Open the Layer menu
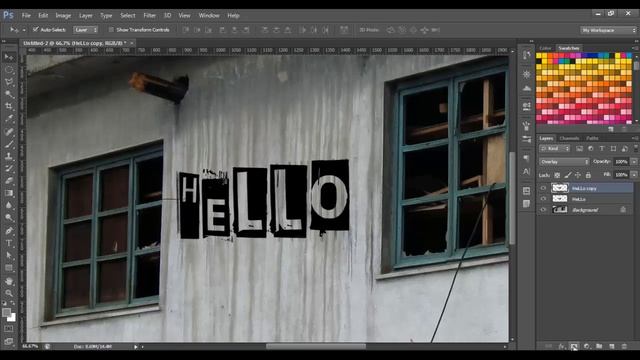The width and height of the screenshot is (640, 360). 86,16
